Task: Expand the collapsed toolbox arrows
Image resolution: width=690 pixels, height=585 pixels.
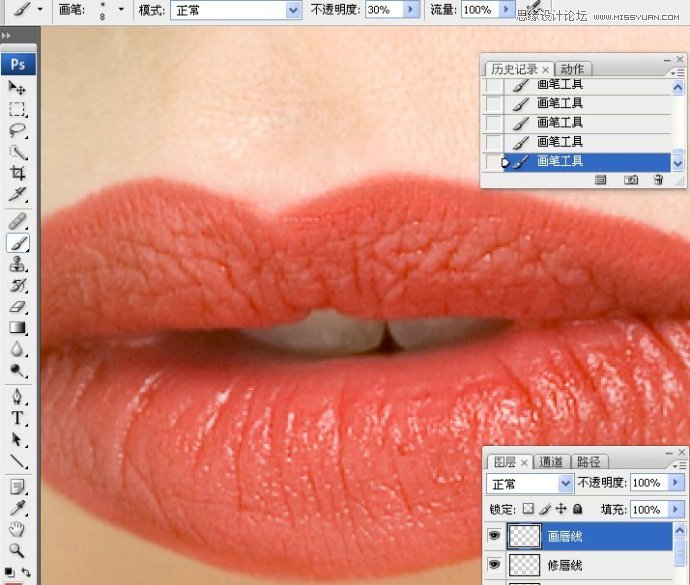Action: [6, 35]
